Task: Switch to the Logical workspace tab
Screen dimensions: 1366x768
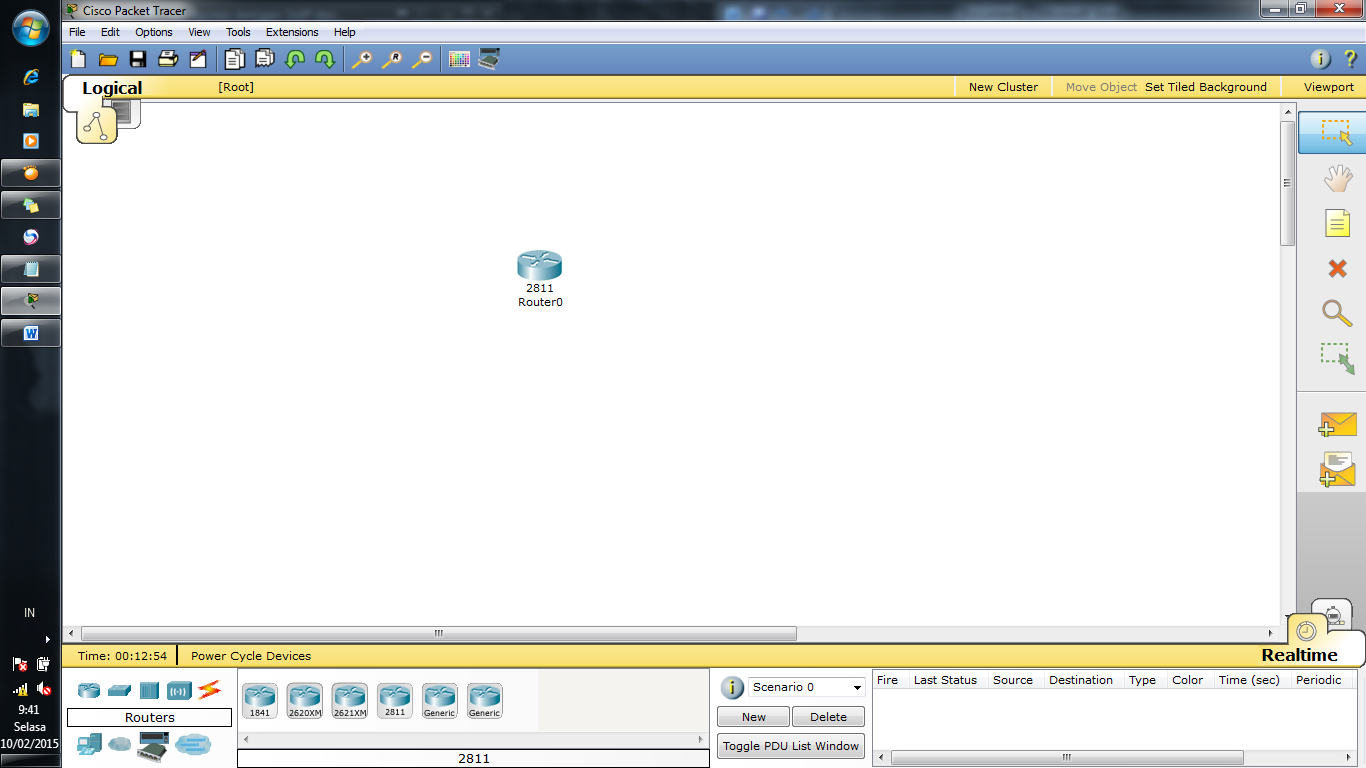Action: 112,88
